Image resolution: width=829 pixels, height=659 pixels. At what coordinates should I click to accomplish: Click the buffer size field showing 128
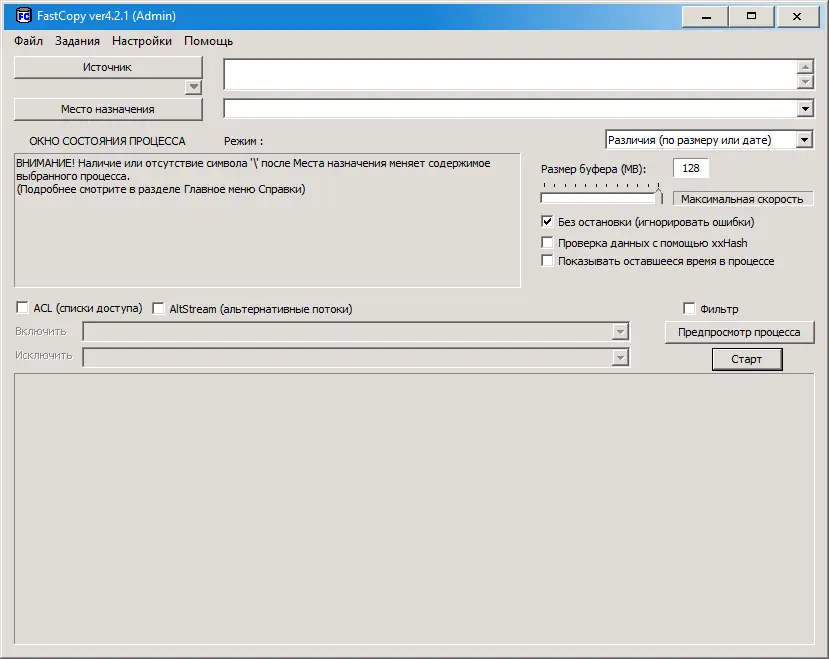[690, 168]
